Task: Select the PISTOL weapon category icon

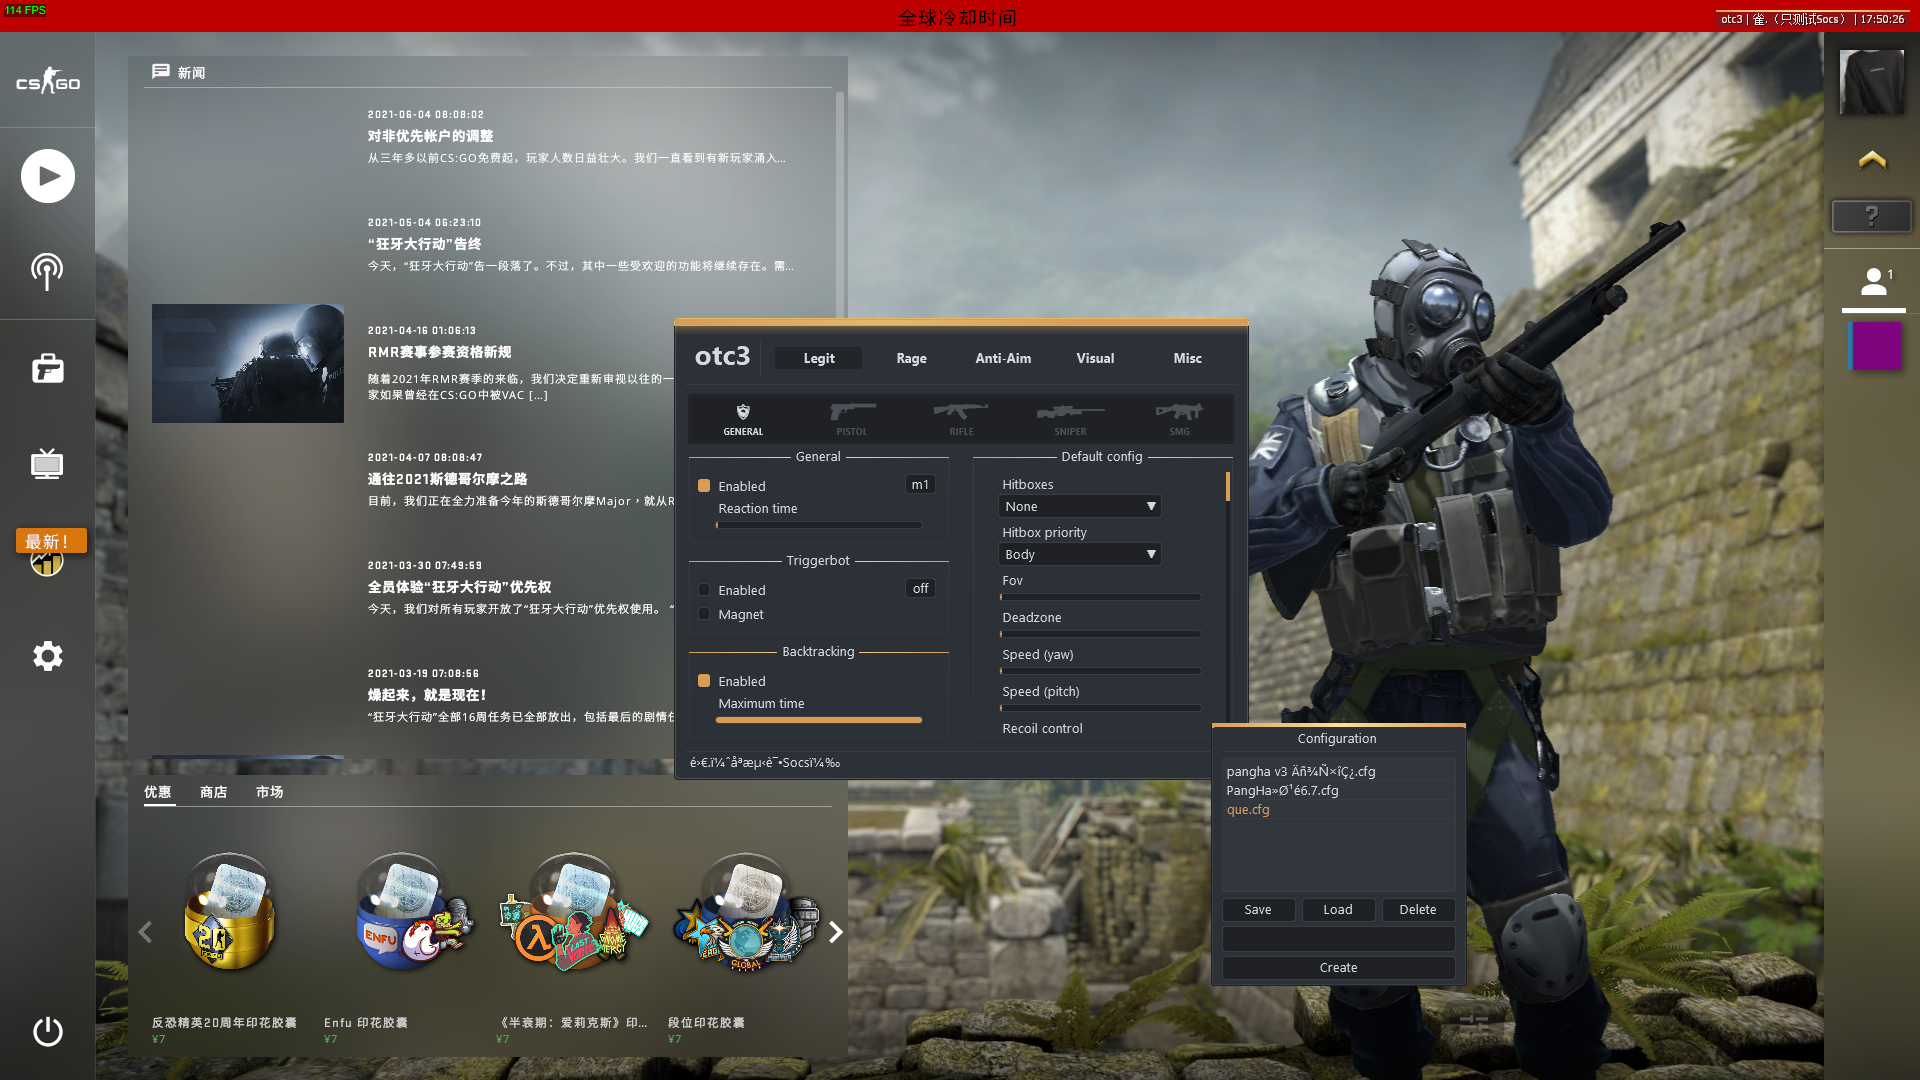Action: (851, 415)
